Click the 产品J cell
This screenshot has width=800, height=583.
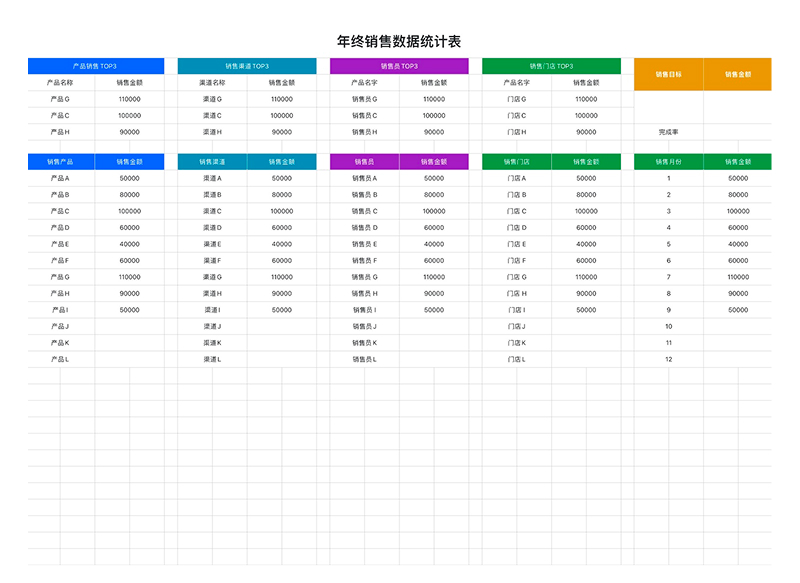click(60, 326)
